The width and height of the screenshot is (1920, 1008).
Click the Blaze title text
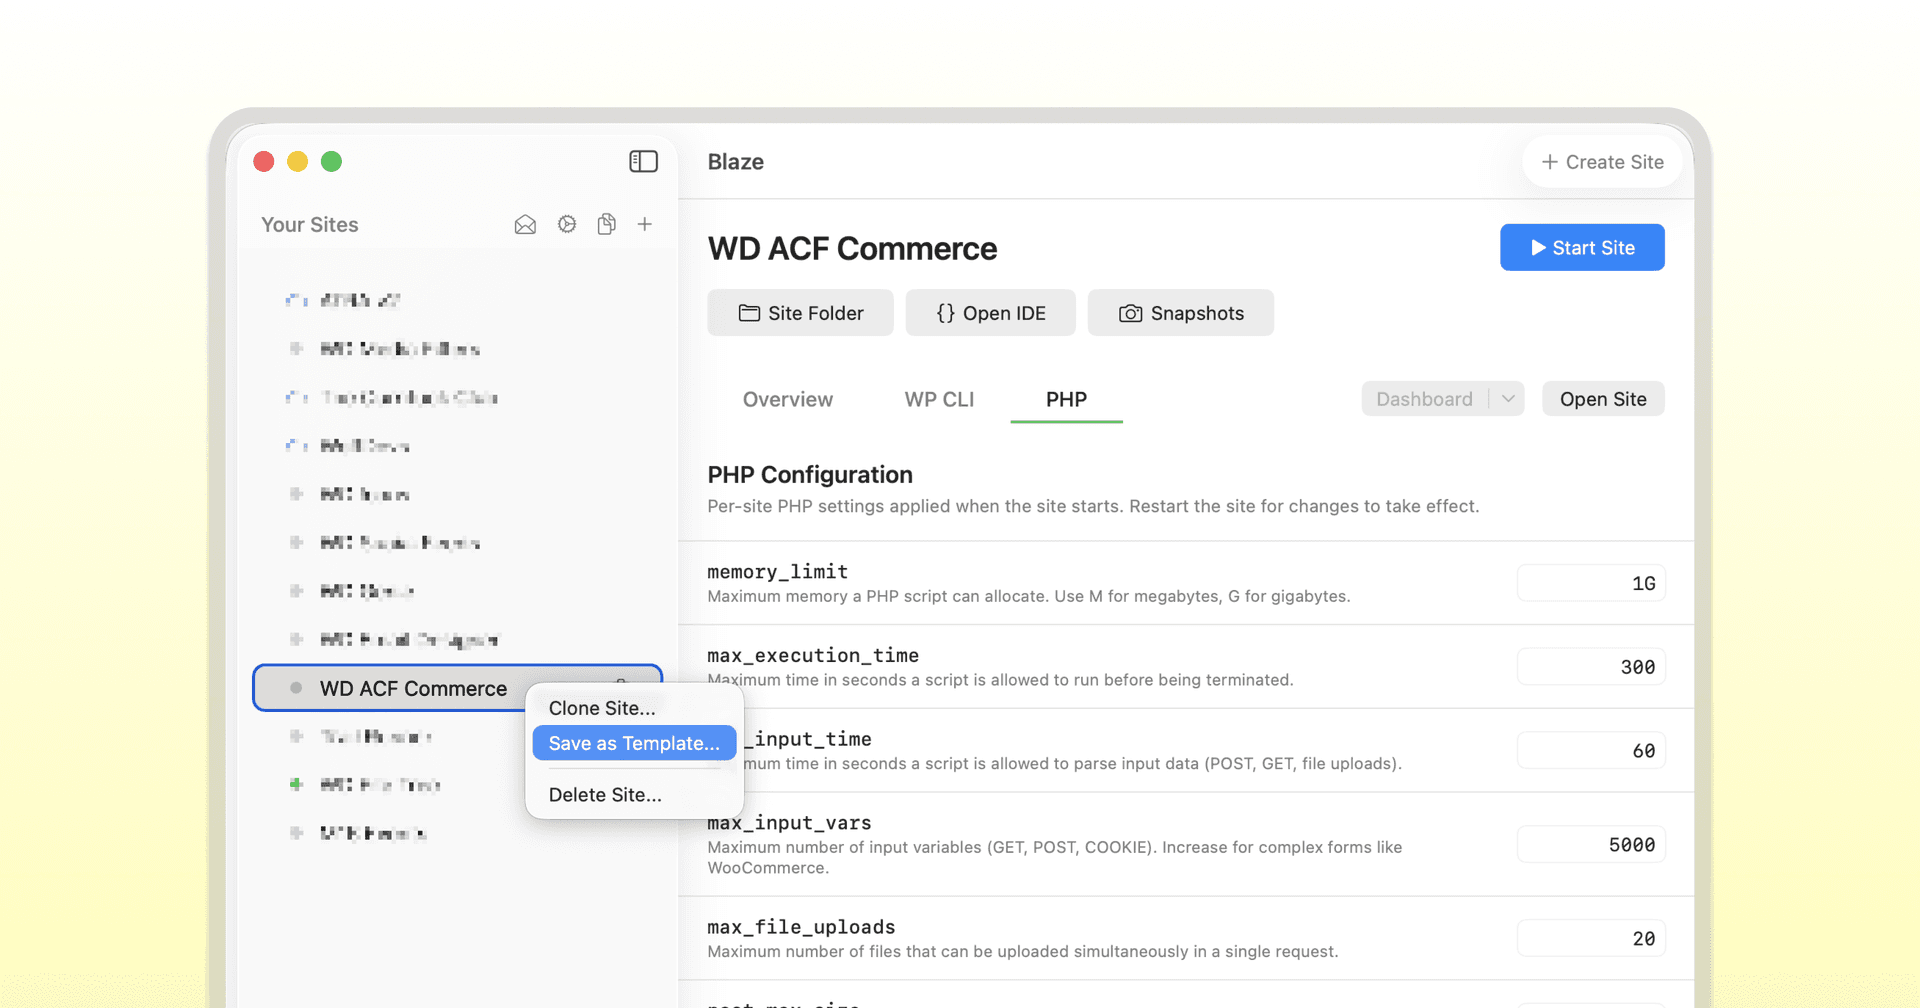[x=735, y=162]
